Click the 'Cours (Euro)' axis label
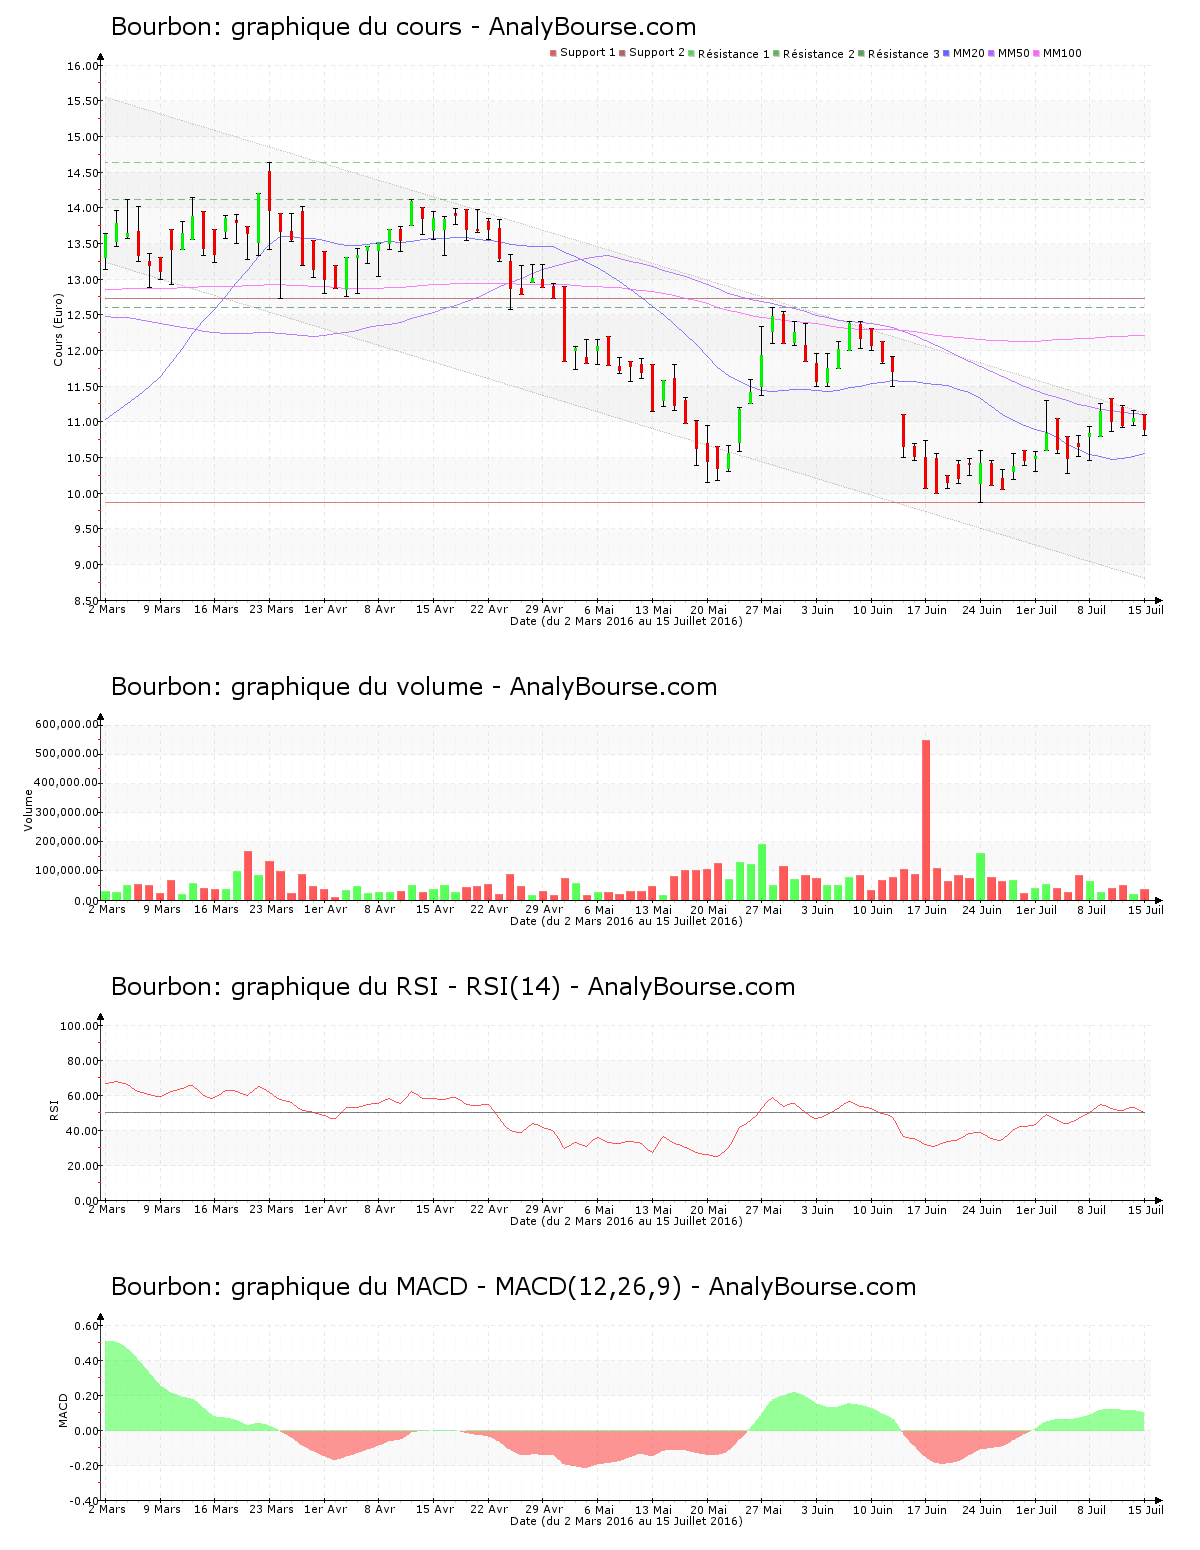 pyautogui.click(x=58, y=330)
